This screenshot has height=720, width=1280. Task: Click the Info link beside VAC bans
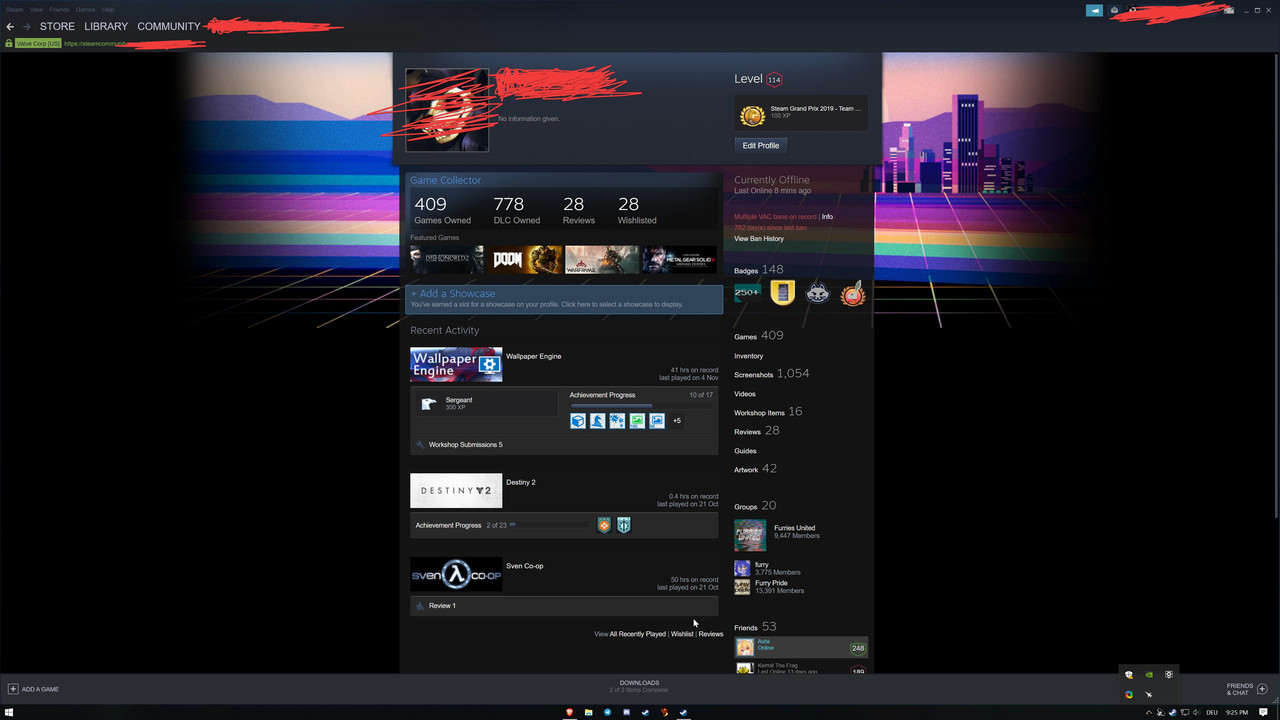(827, 217)
